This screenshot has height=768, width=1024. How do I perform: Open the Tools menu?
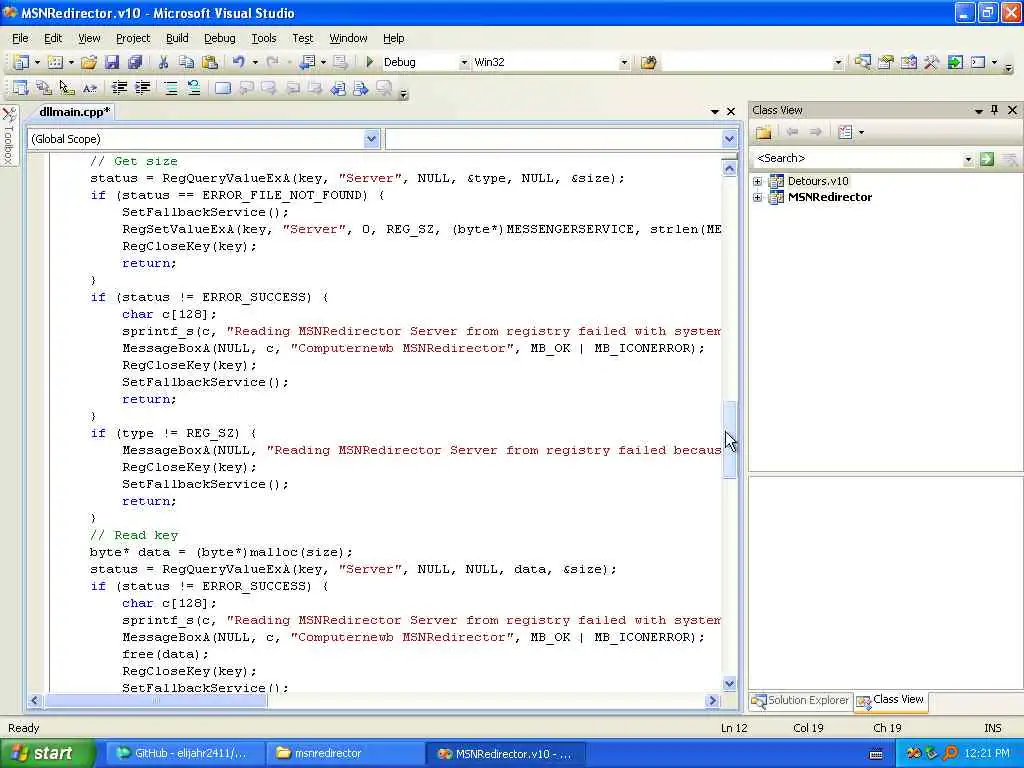264,38
